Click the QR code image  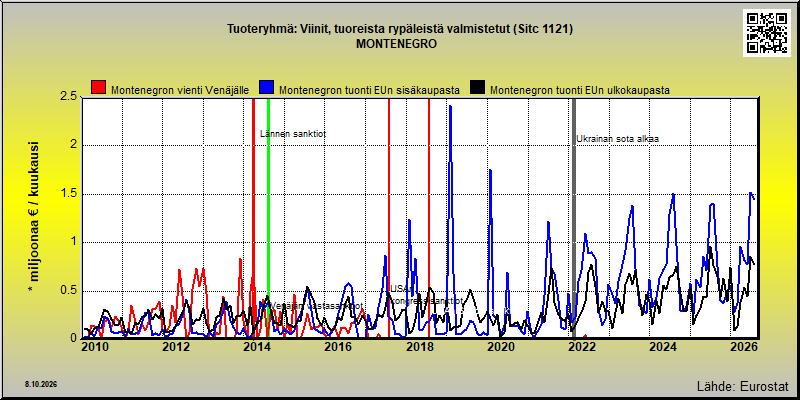767,33
